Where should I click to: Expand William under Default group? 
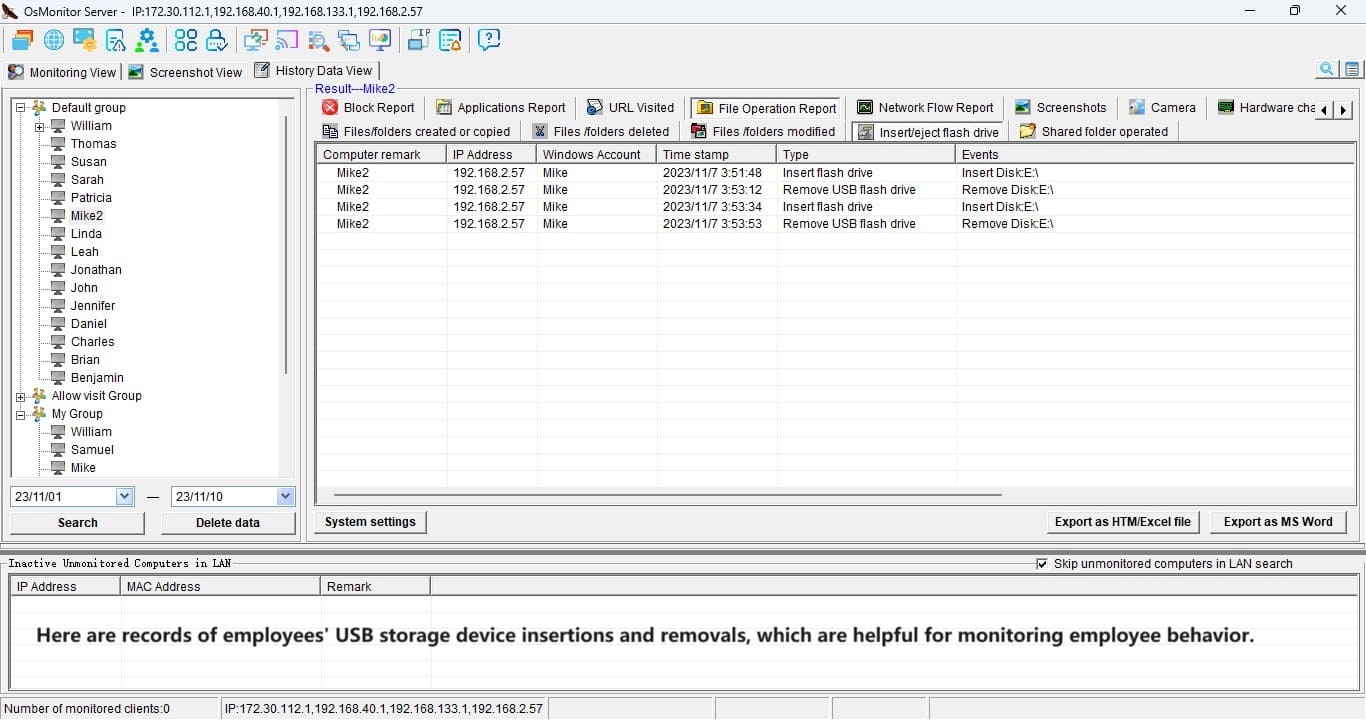pyautogui.click(x=40, y=126)
